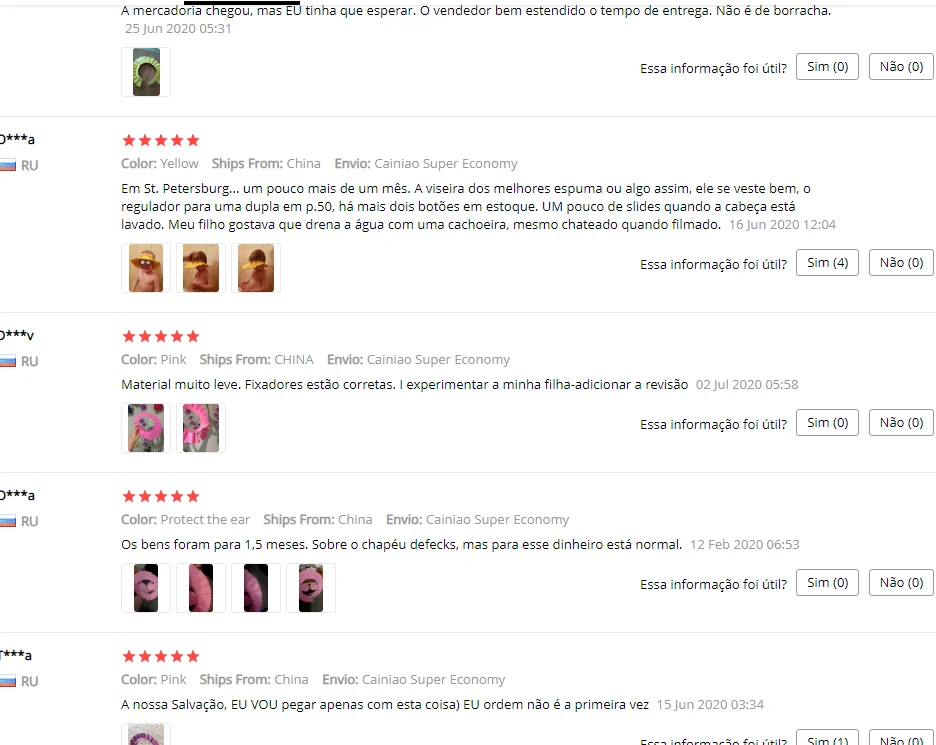Click the Russian flag icon beside D***v

click(x=8, y=361)
